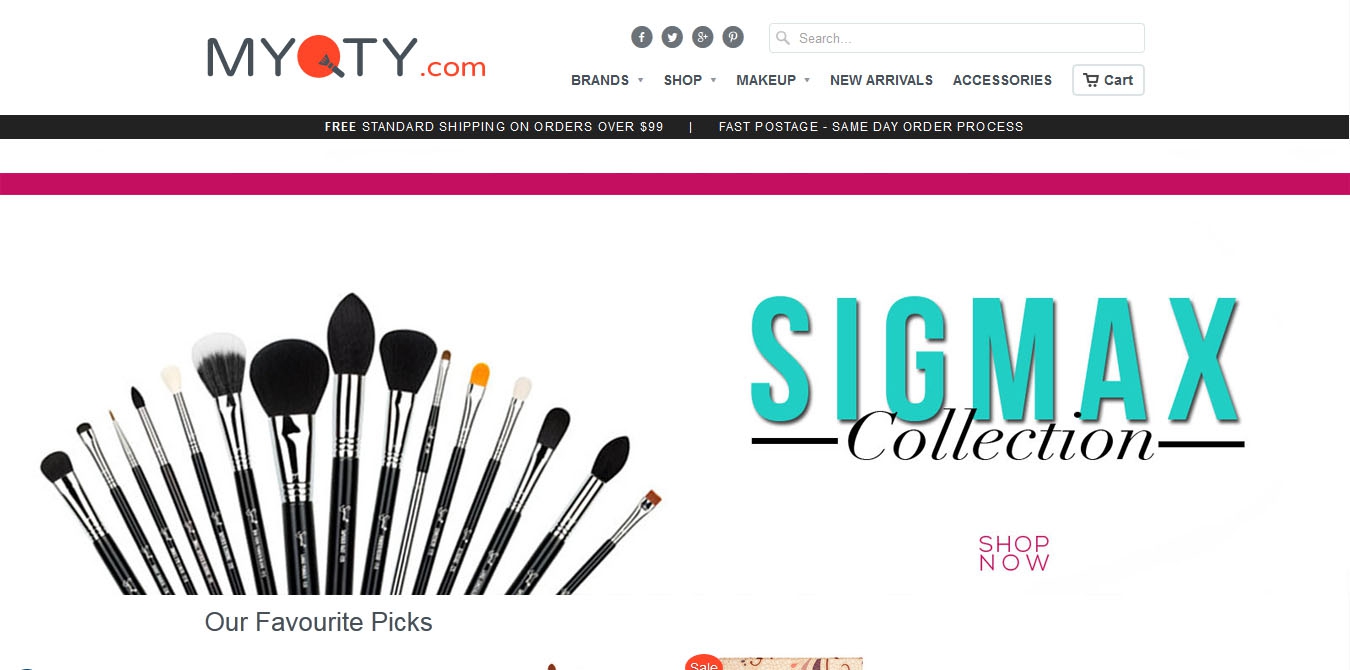Go home via the MYQTY.com logo

tap(346, 57)
